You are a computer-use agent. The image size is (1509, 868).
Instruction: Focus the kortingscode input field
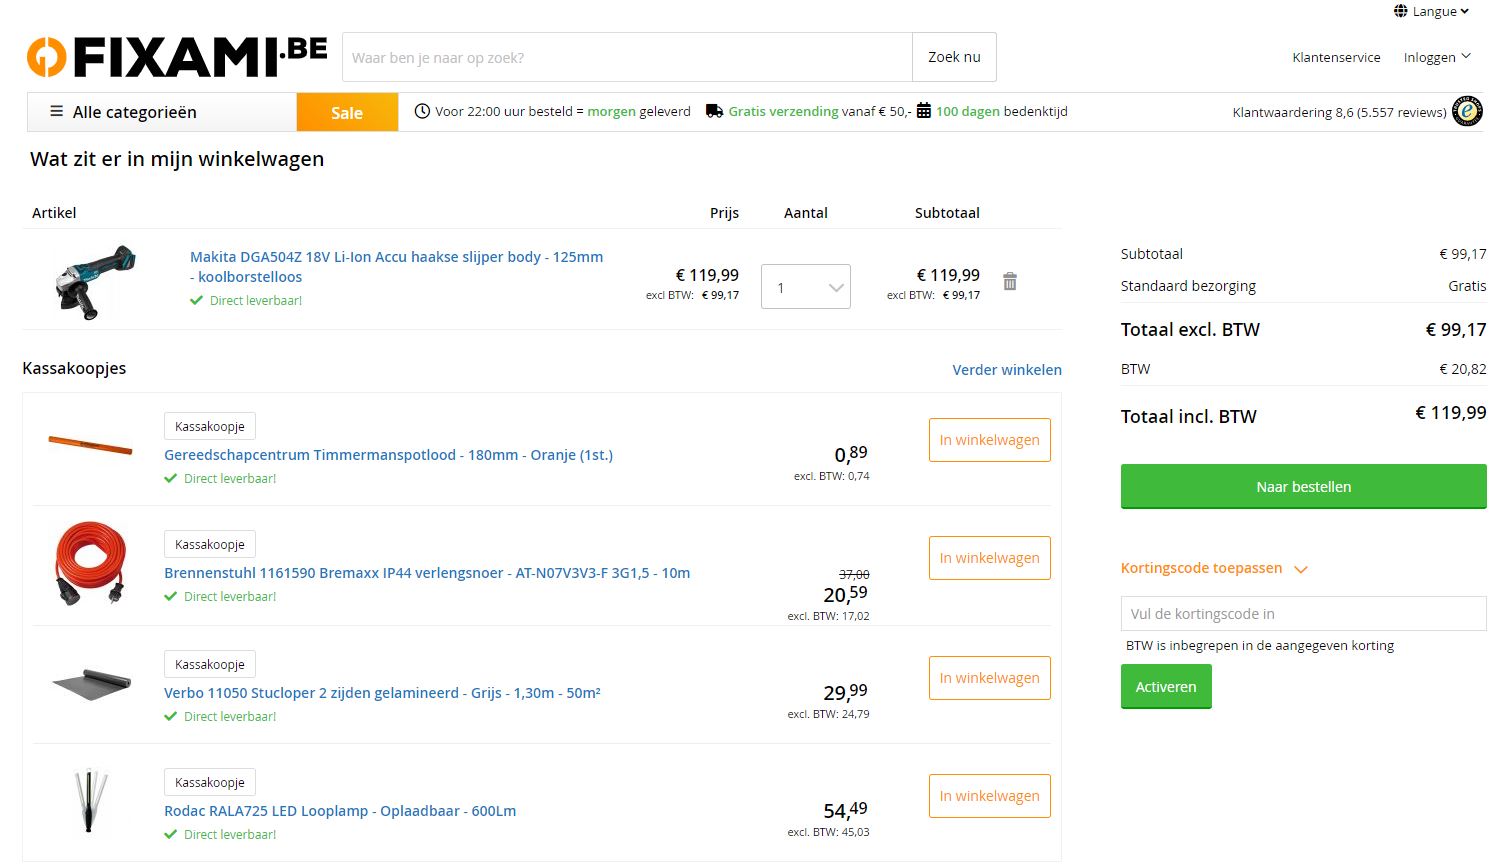[x=1303, y=614]
